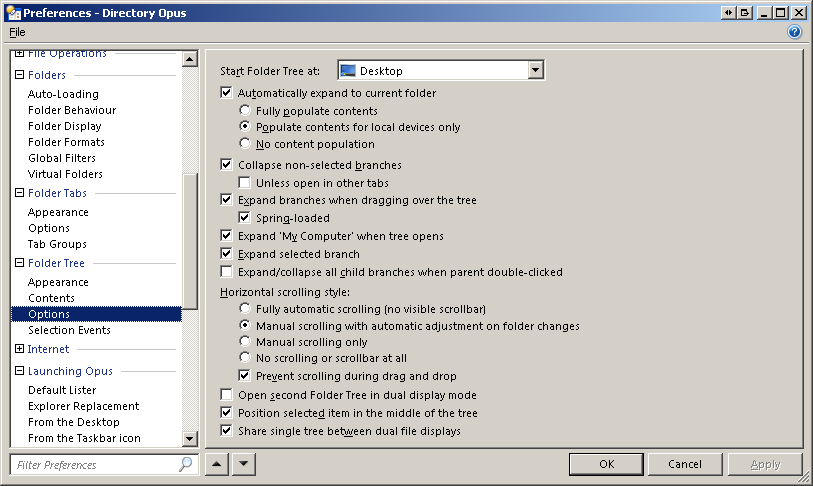Open the Auto-Loading page
The image size is (813, 486).
(63, 94)
